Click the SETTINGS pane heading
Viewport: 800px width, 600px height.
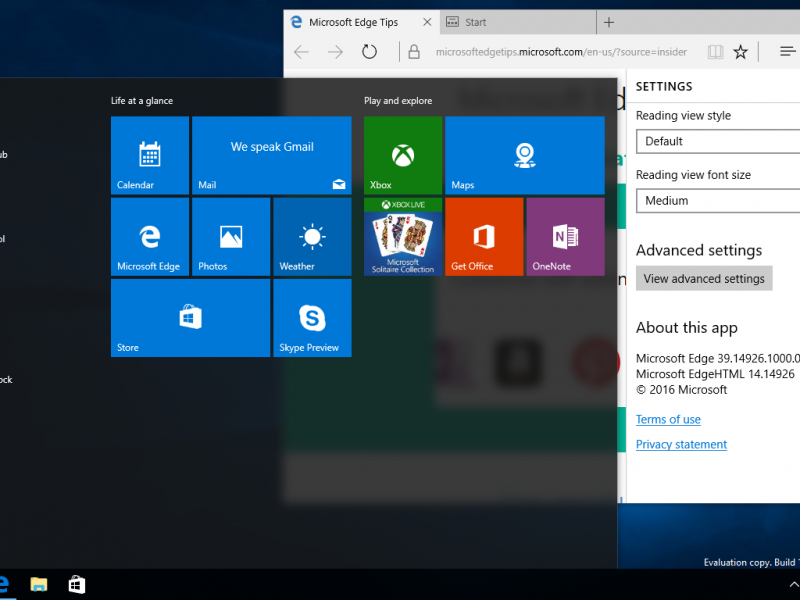(664, 87)
